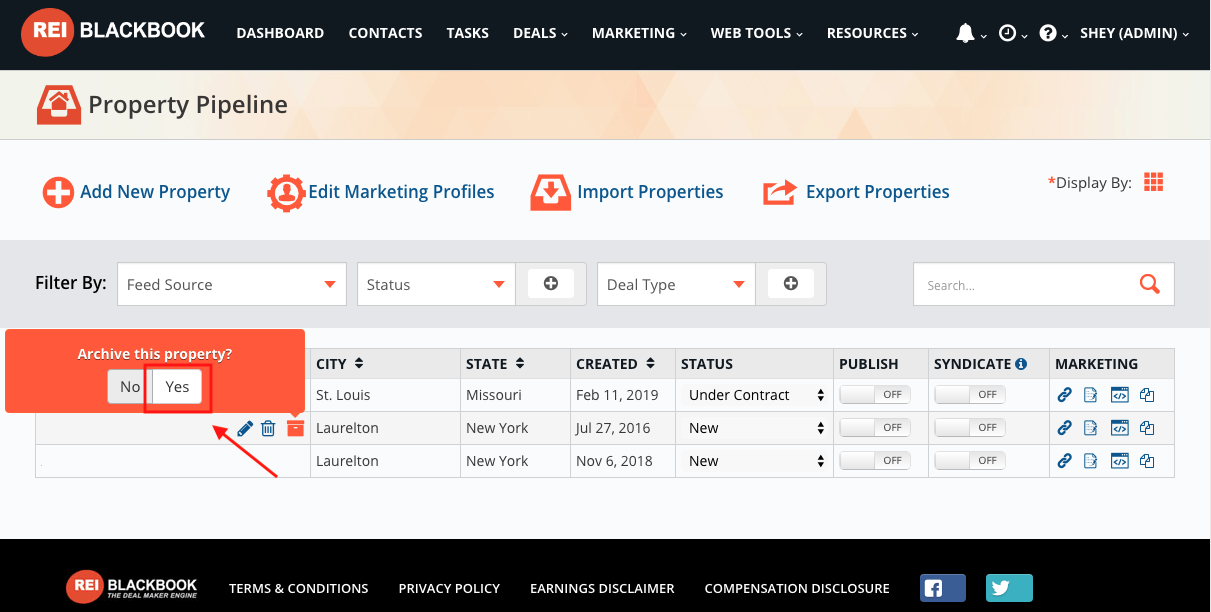The width and height of the screenshot is (1211, 612).
Task: Sort the table by Created date
Action: tap(650, 364)
